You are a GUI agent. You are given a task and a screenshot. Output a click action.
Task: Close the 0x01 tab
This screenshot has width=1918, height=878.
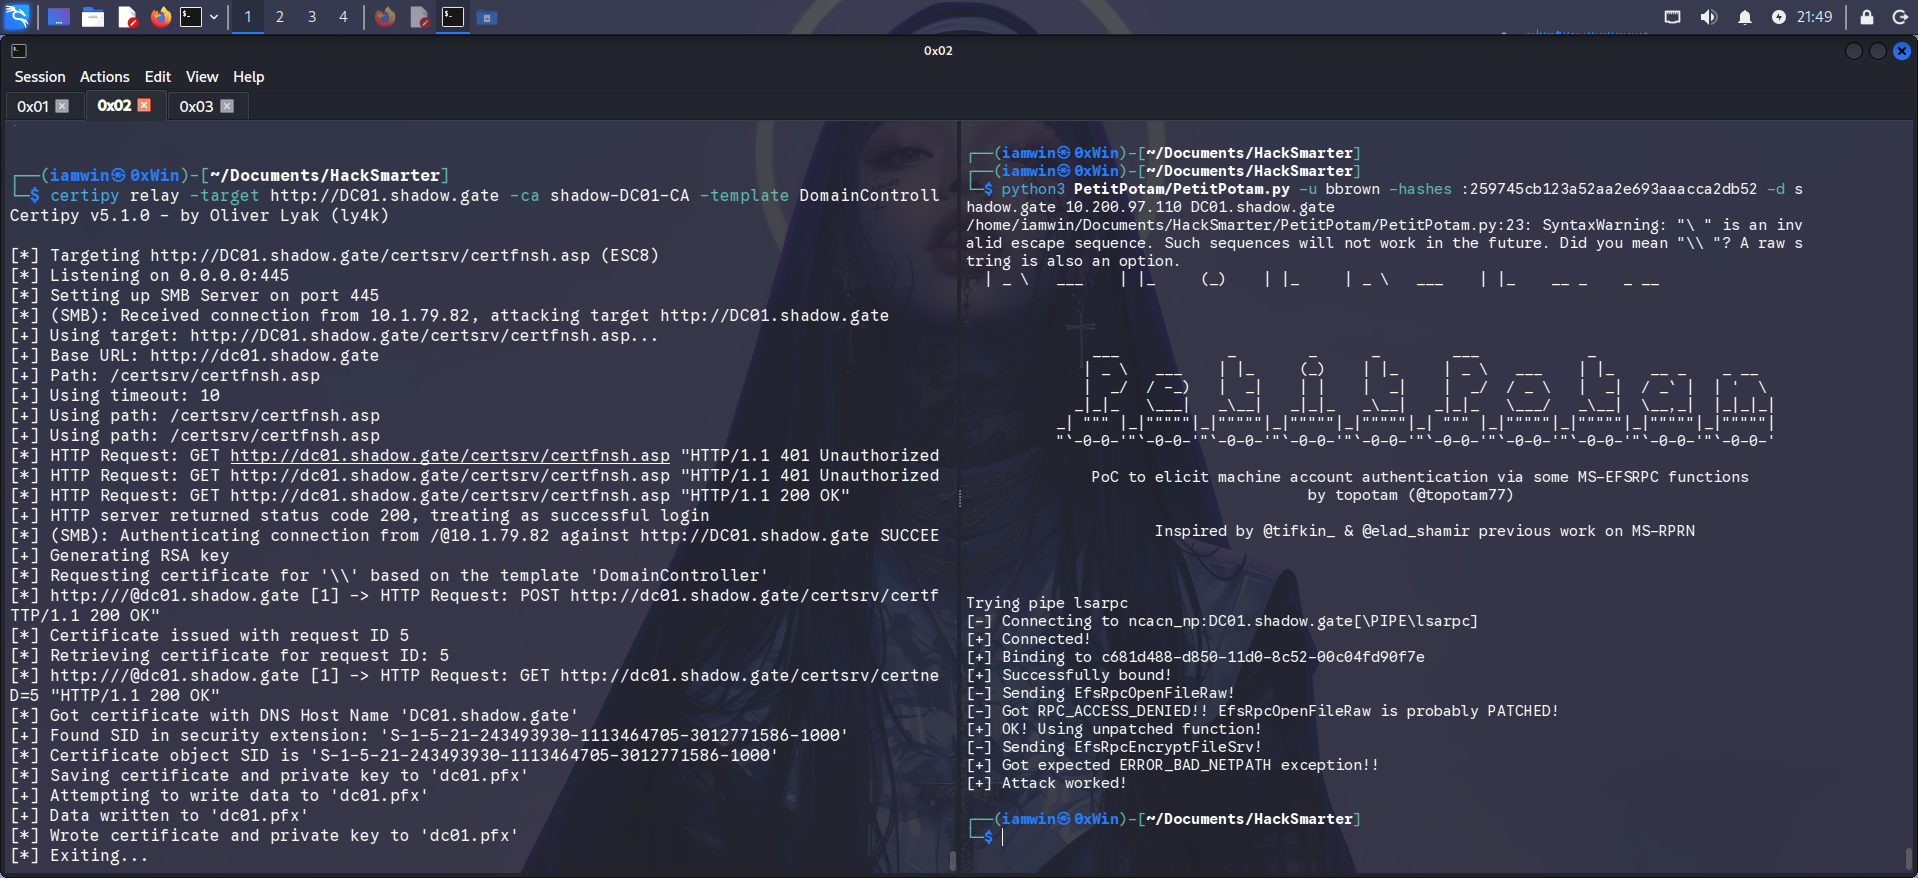tap(62, 106)
